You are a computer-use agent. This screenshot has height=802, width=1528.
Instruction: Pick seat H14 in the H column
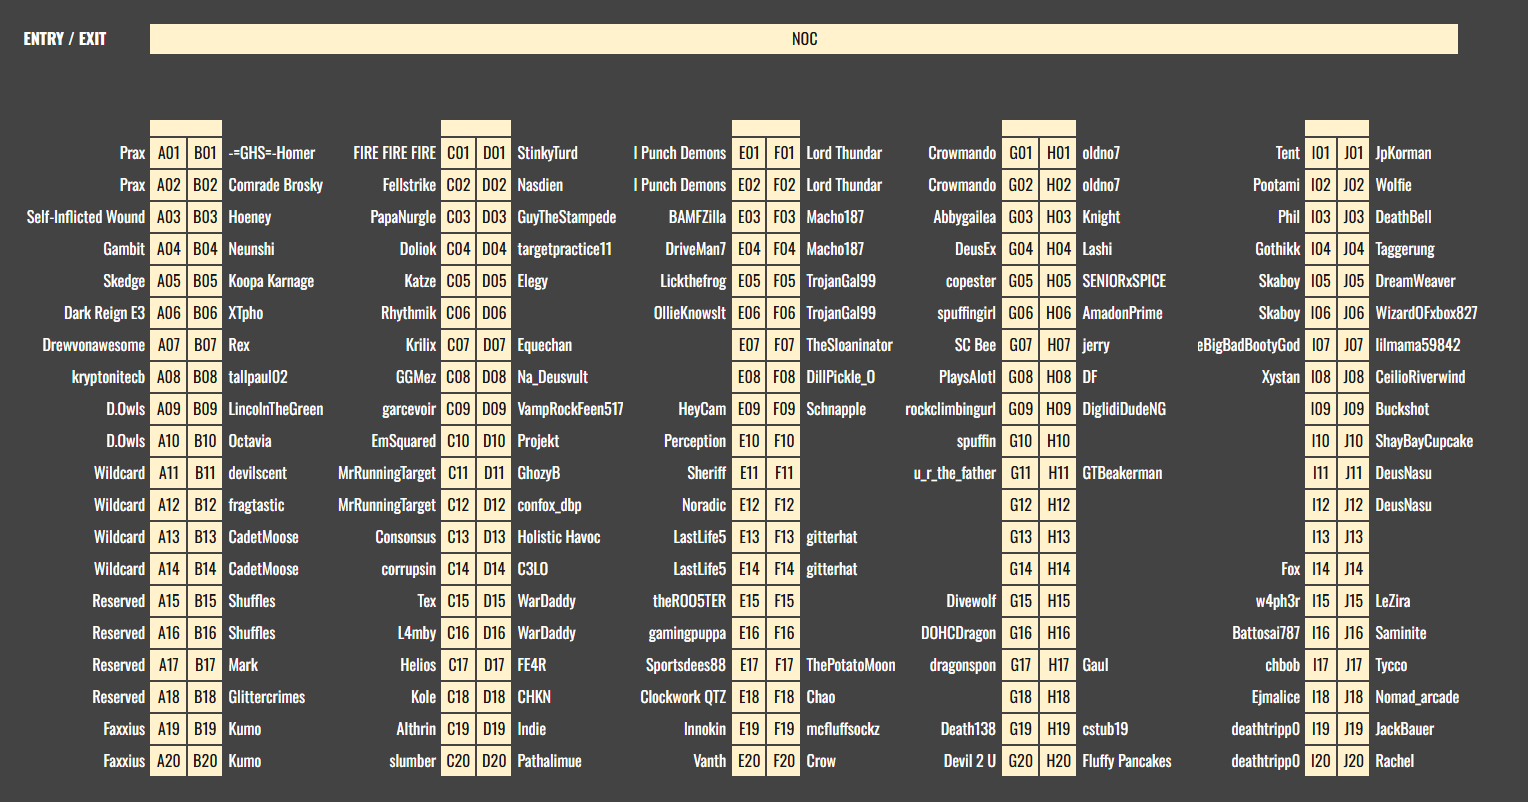(1058, 569)
